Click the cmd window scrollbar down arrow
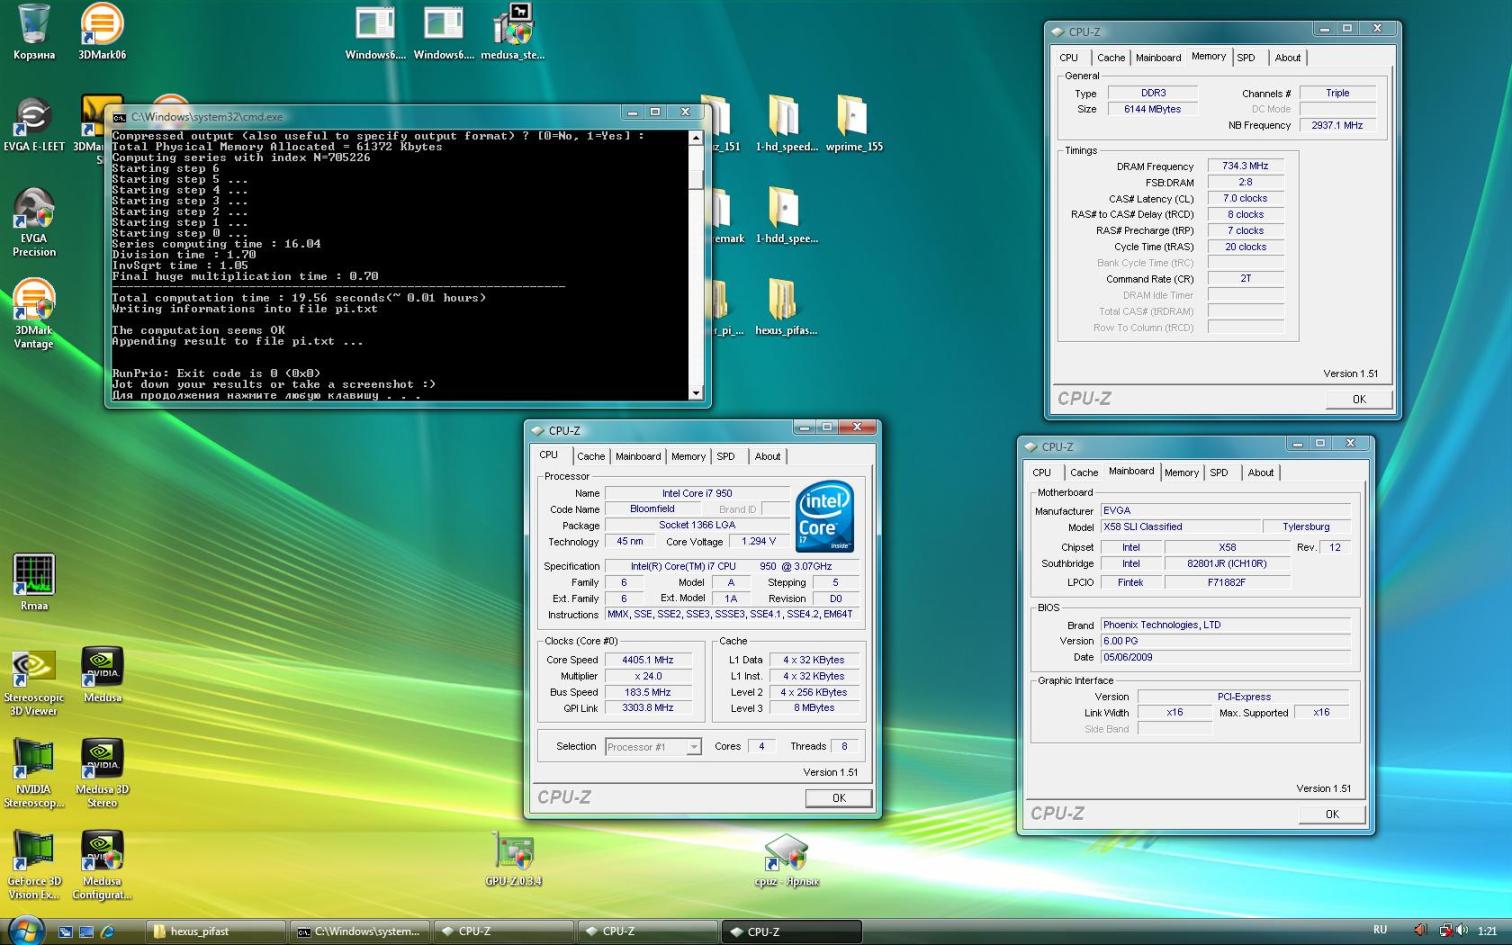 click(x=696, y=393)
